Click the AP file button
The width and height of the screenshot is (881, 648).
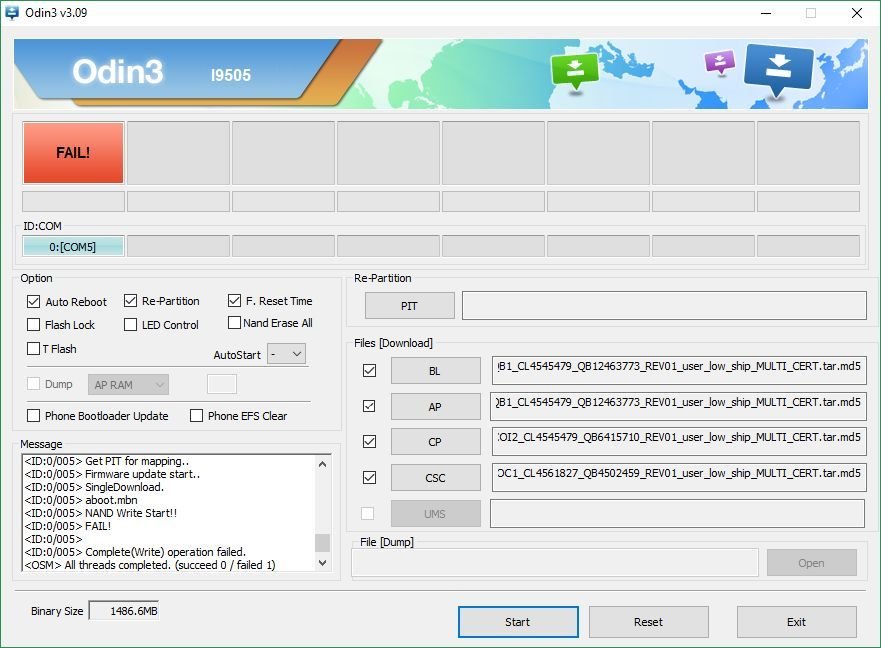tap(435, 406)
